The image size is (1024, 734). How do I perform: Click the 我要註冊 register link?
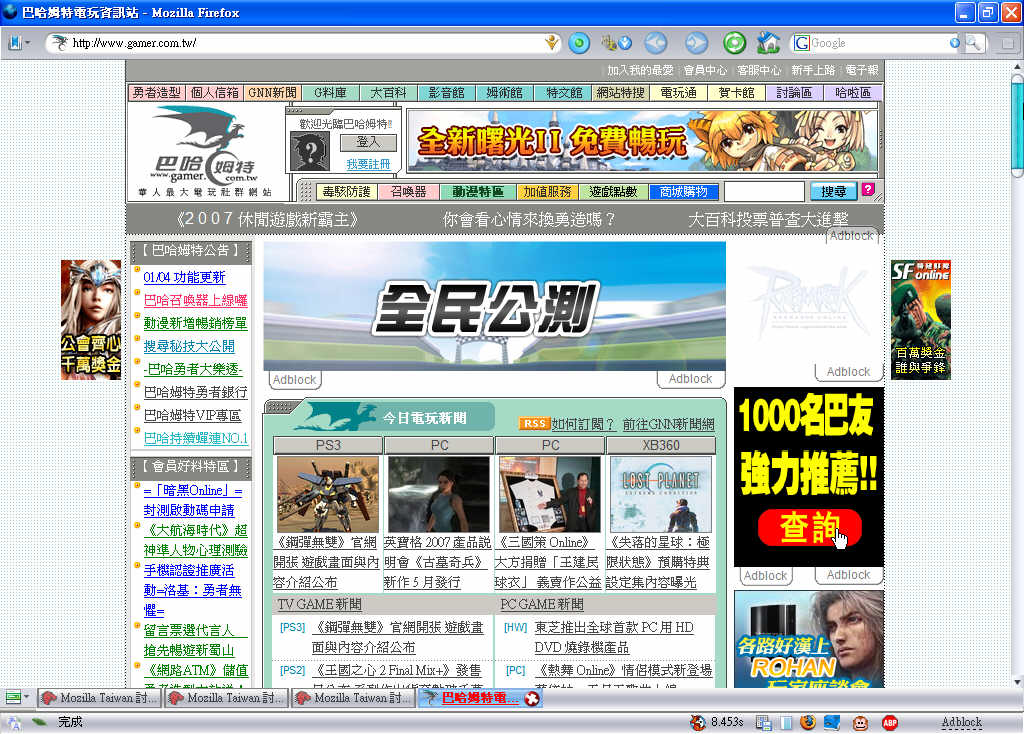click(368, 164)
